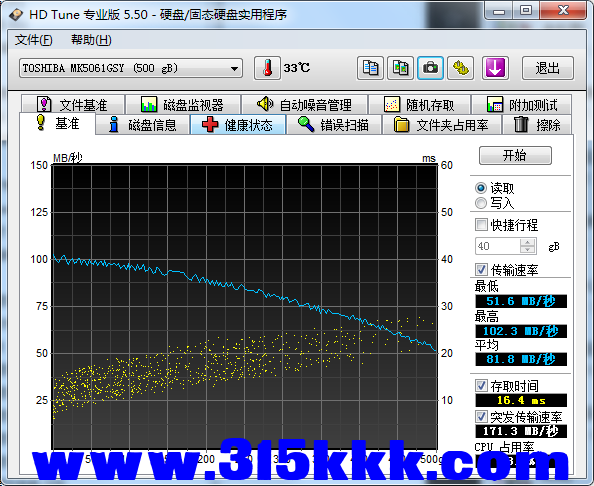Click the copy screenshot to clipboard icon

[400, 68]
